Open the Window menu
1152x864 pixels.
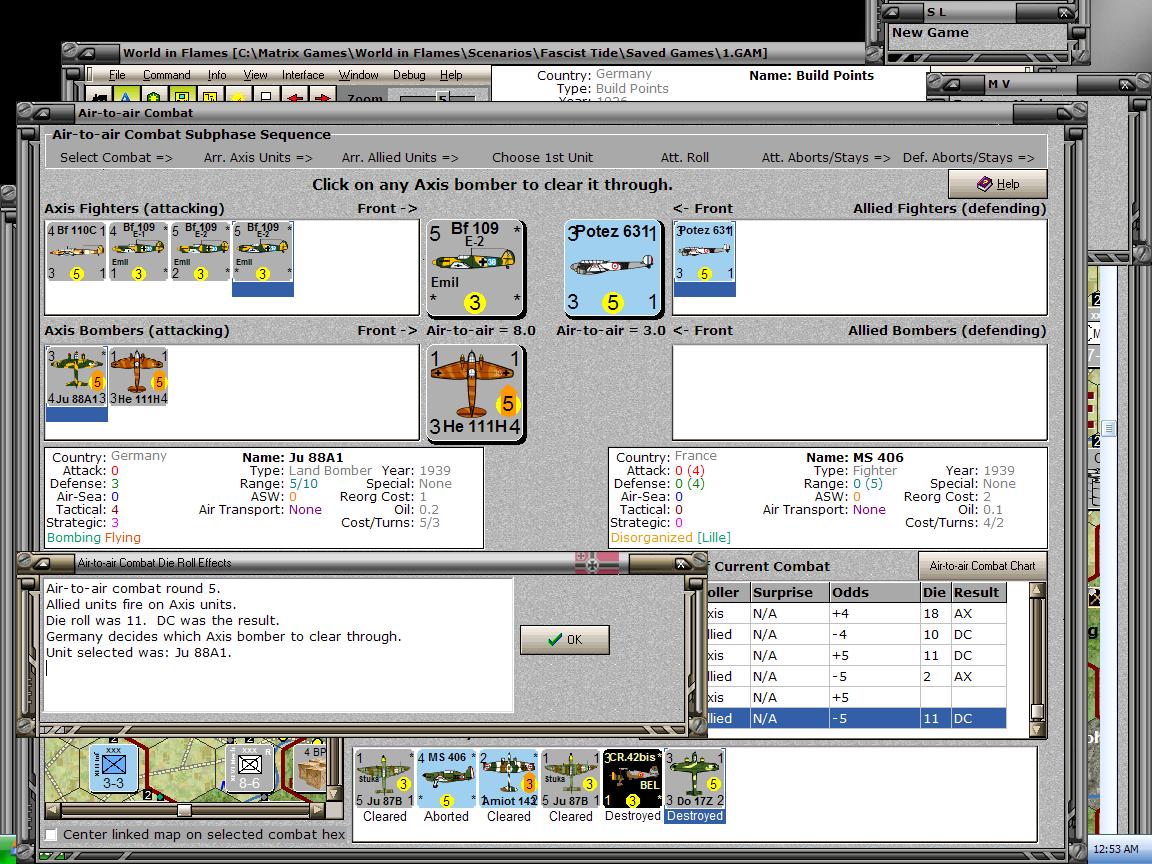click(359, 75)
